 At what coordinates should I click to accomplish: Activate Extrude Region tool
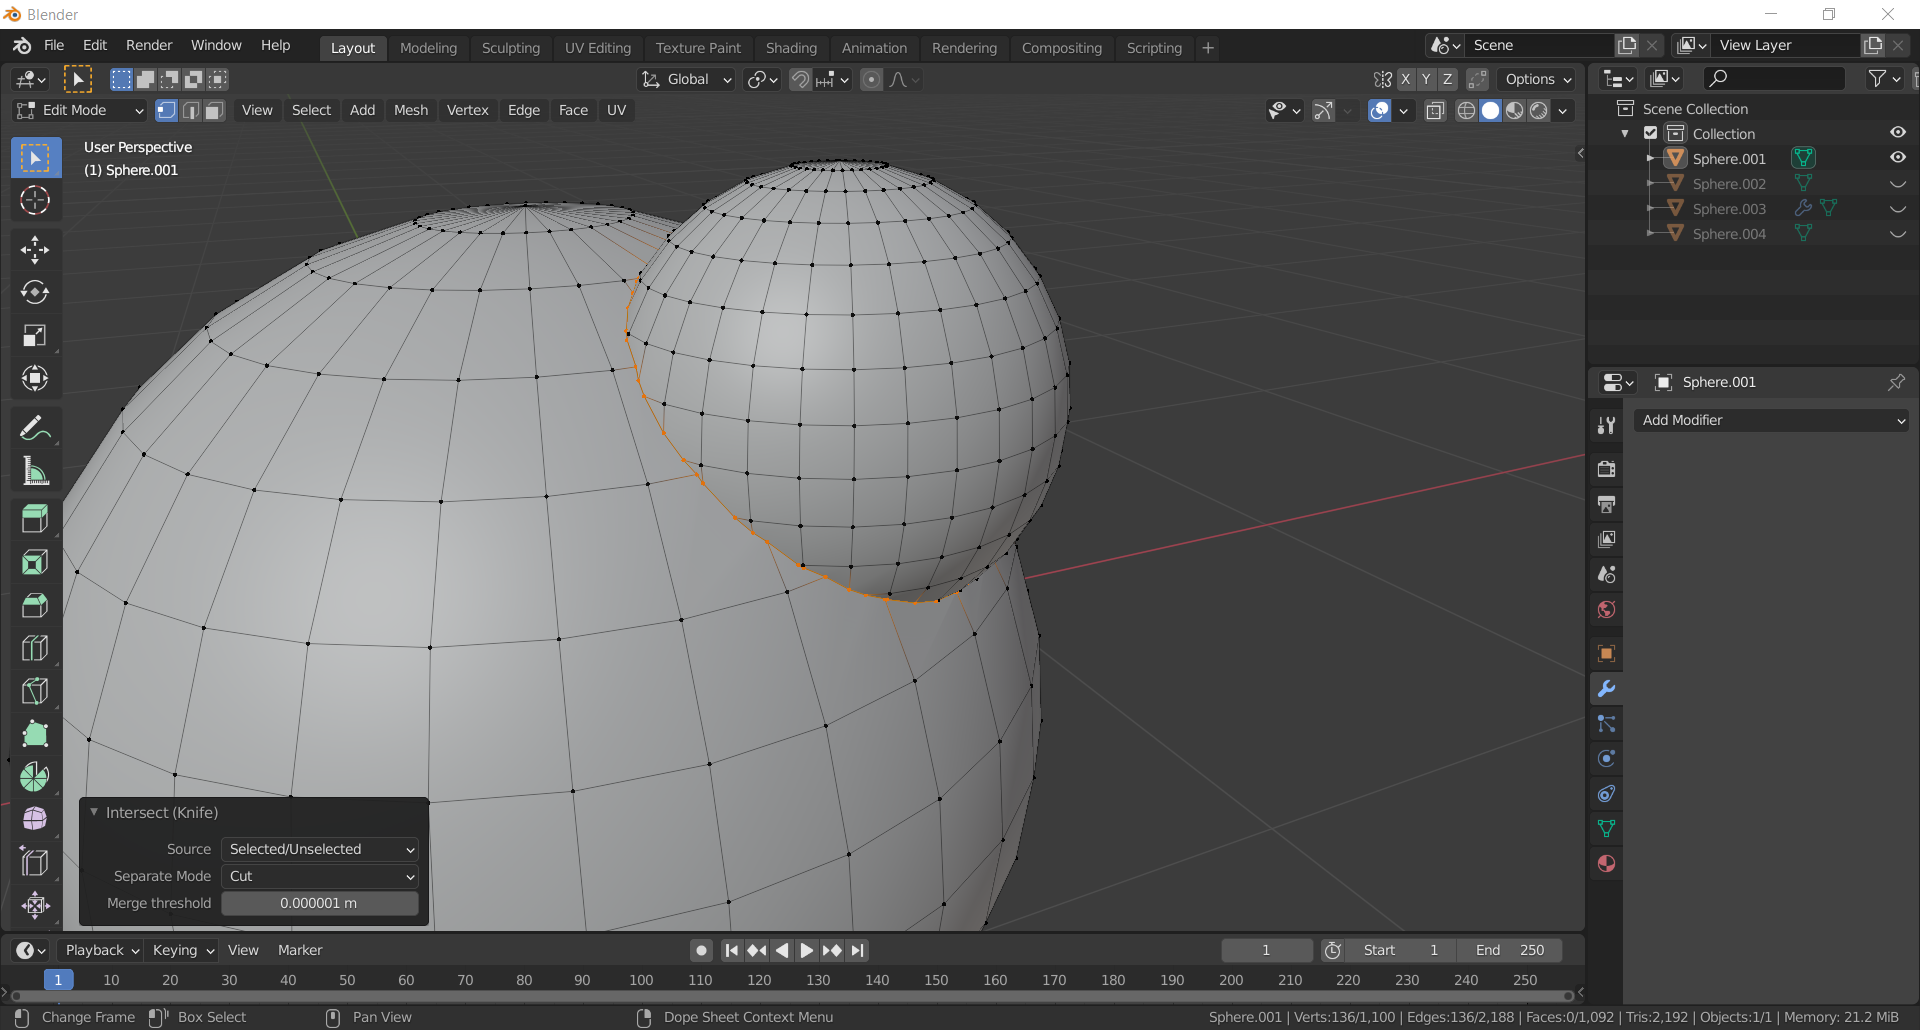pyautogui.click(x=35, y=518)
